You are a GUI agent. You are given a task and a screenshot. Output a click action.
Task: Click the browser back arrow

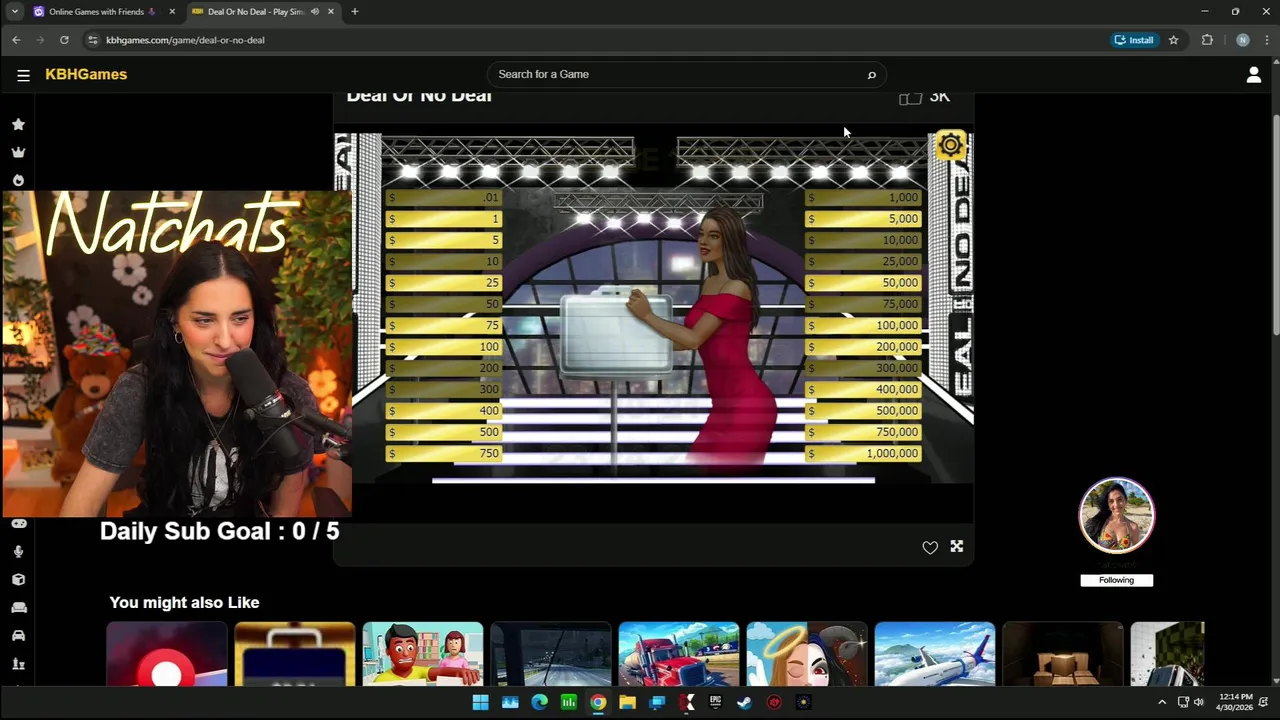(16, 40)
